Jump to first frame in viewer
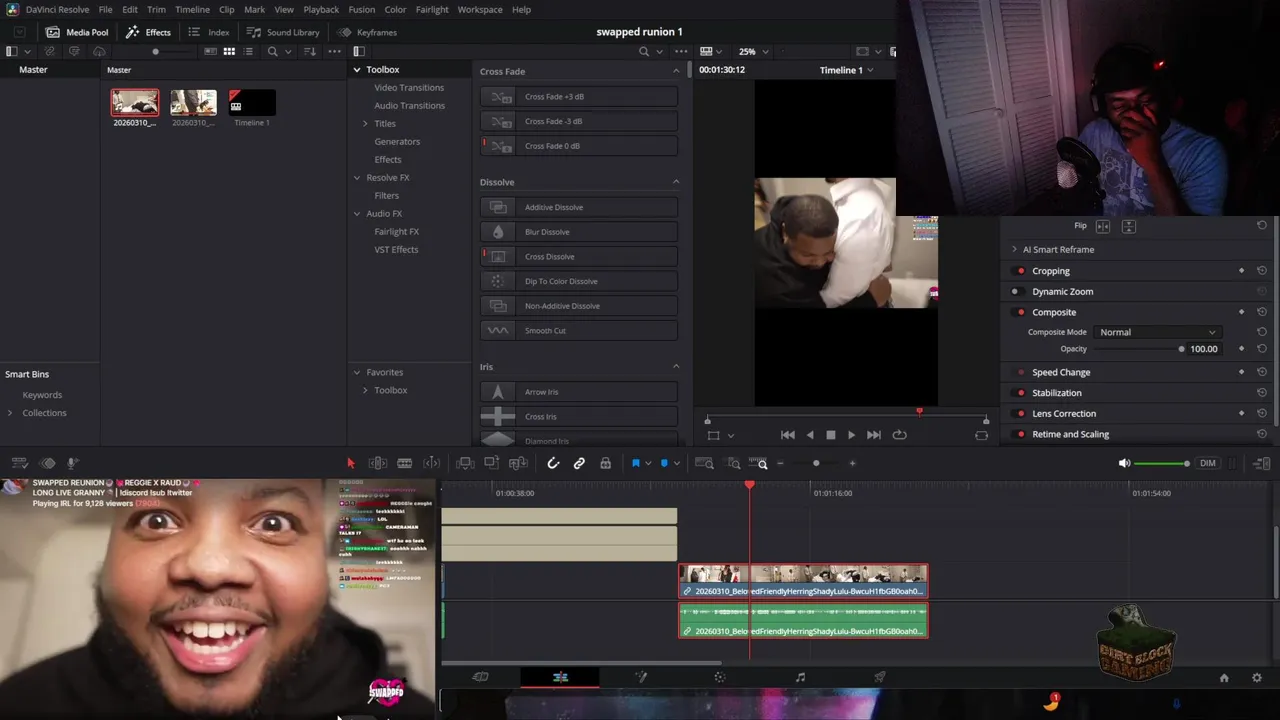1280x720 pixels. coord(788,435)
